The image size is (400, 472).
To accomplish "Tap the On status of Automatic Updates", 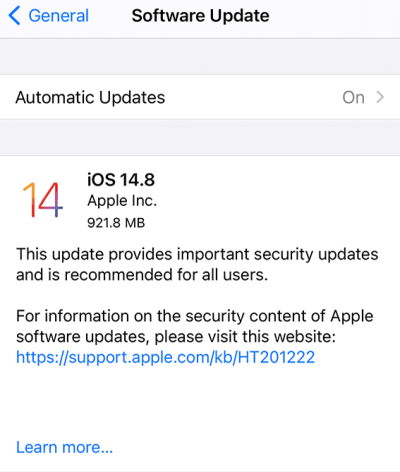I will [353, 98].
